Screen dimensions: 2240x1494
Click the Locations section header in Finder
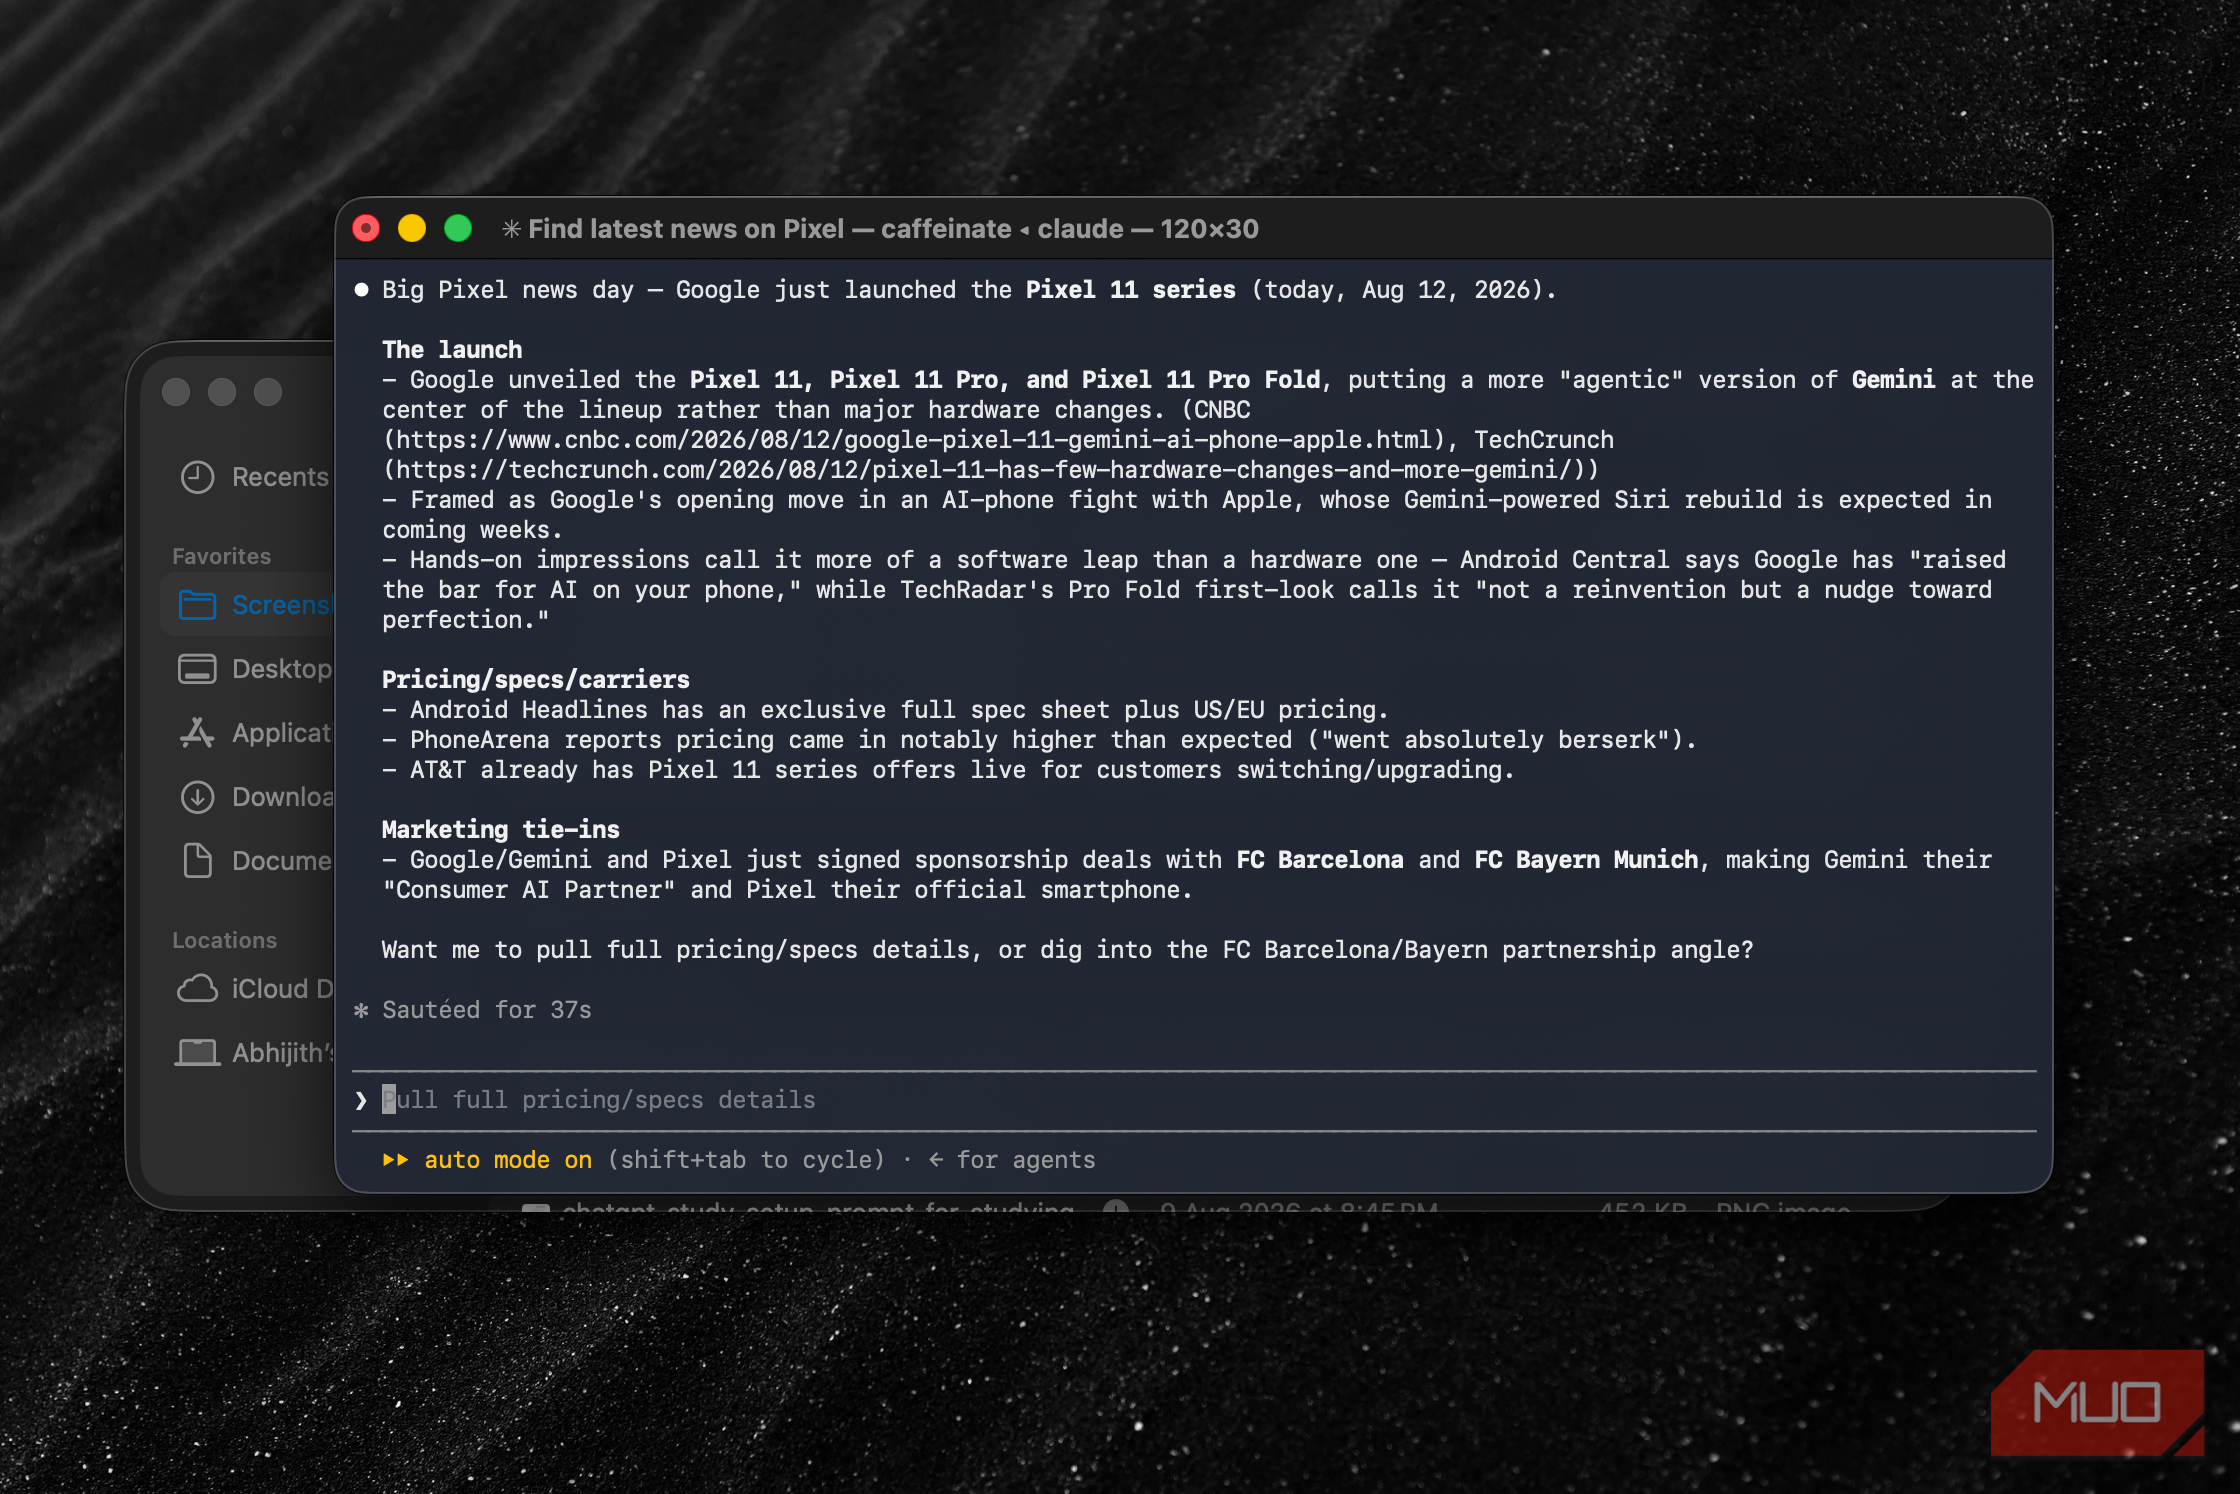tap(224, 940)
